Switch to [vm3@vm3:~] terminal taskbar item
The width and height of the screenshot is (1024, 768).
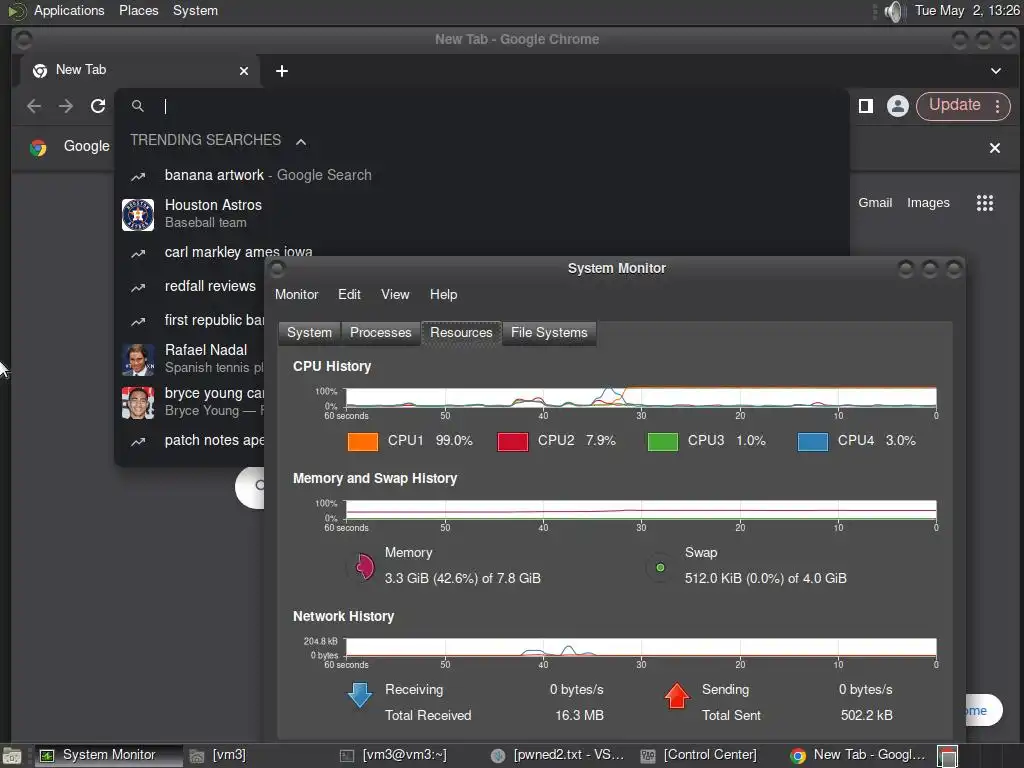[408, 755]
